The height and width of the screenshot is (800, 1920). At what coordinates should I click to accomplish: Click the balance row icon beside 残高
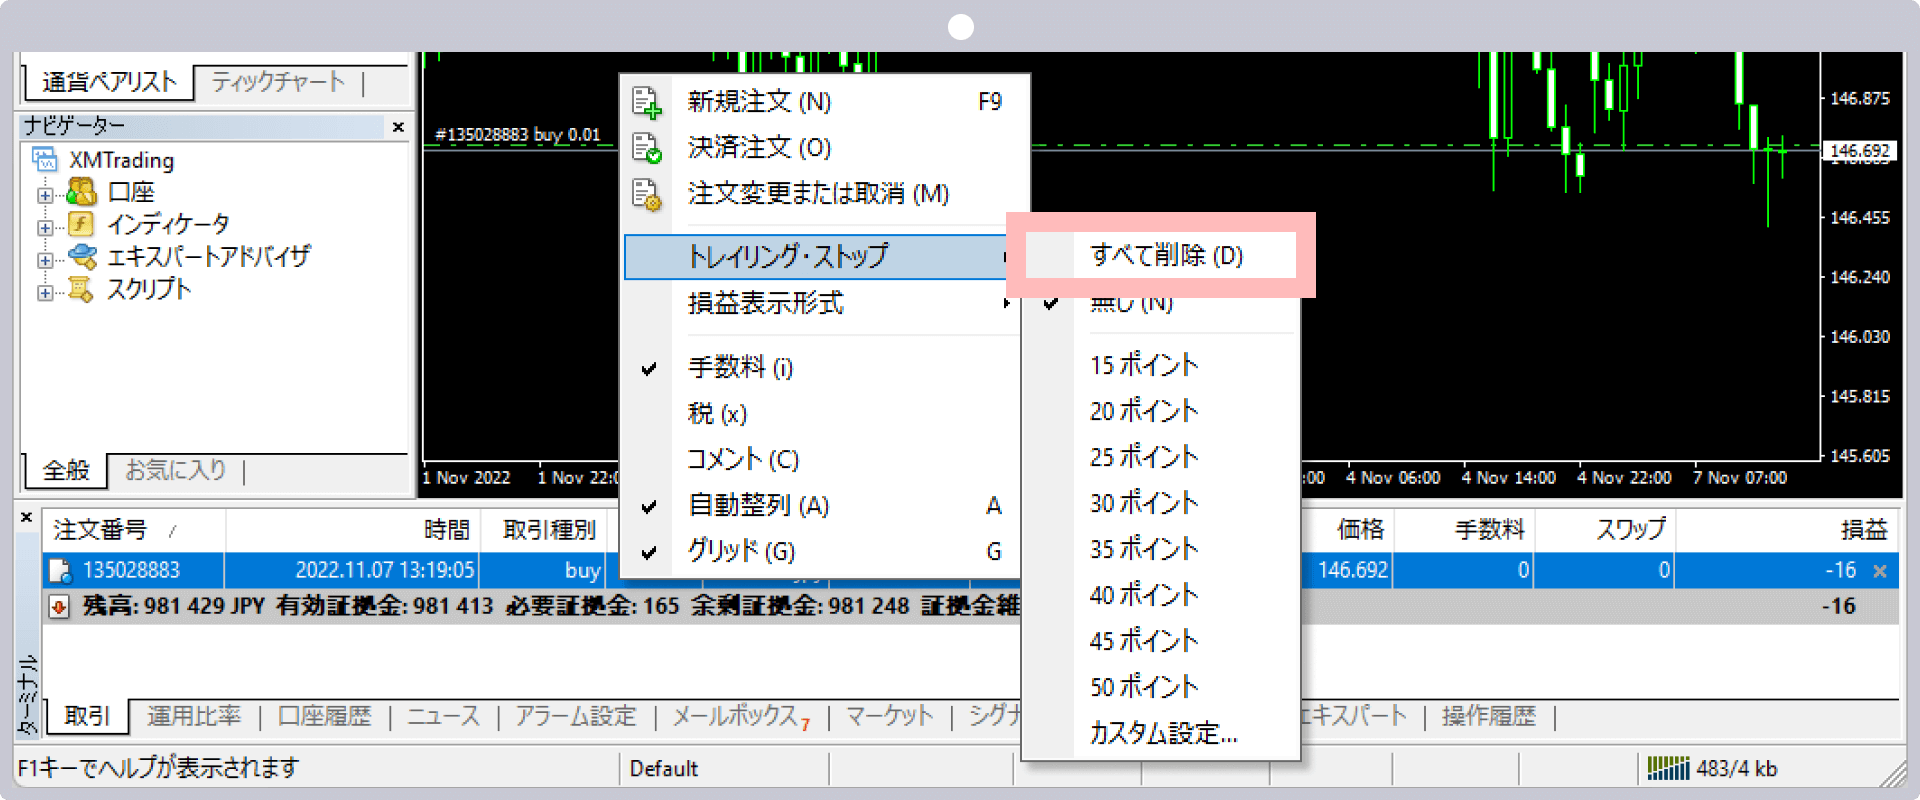pos(59,607)
